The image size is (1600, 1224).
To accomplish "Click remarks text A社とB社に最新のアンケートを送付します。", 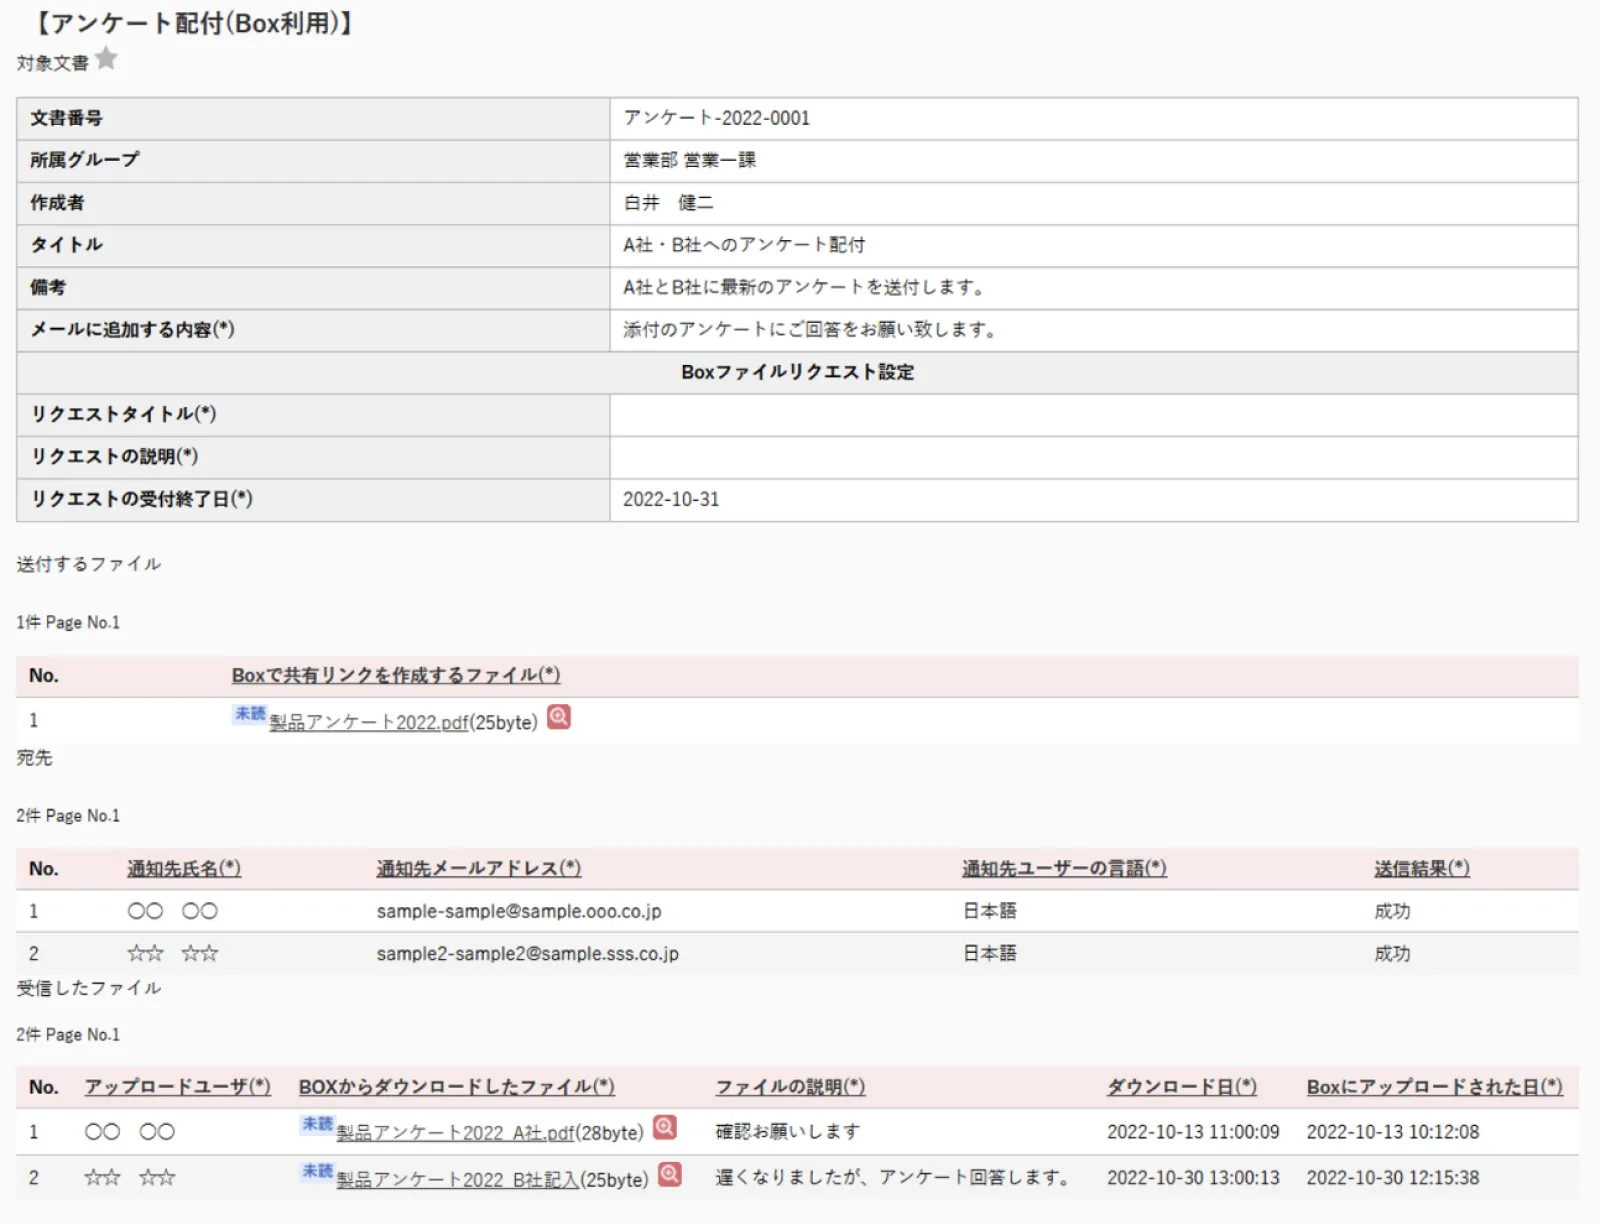I will coord(807,287).
